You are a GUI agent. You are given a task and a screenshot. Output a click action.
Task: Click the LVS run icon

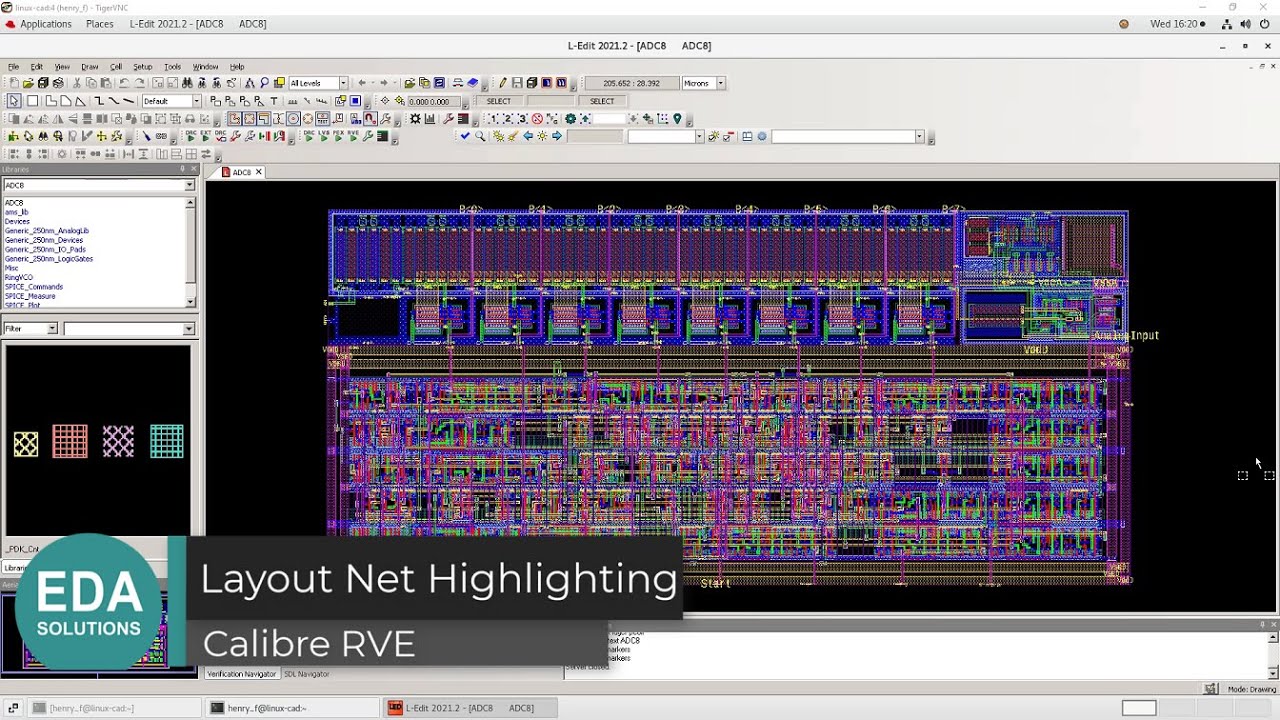[x=323, y=136]
